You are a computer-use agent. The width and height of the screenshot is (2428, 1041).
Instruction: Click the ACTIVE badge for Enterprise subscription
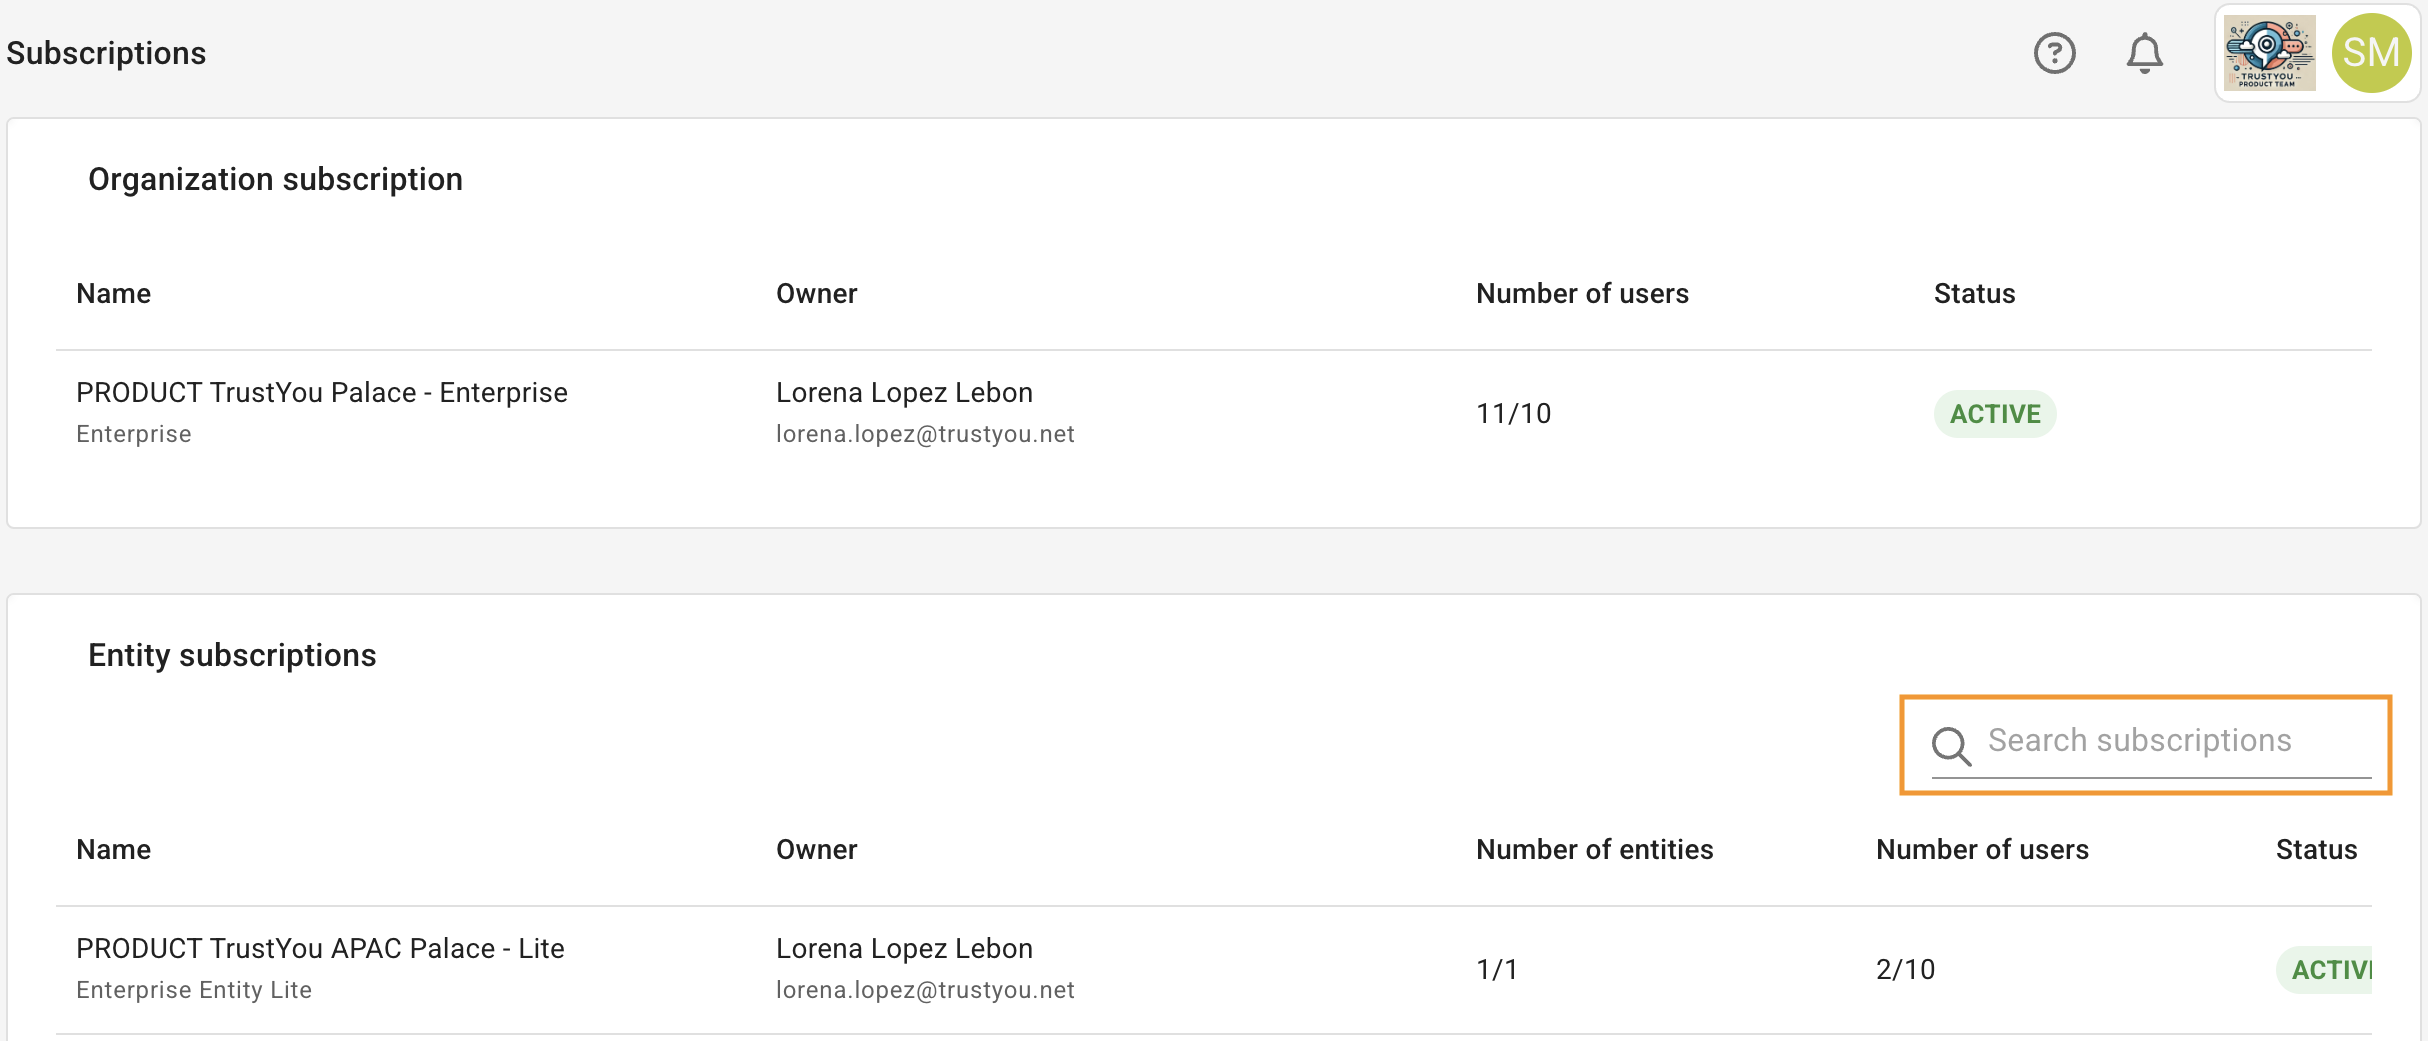pyautogui.click(x=1994, y=414)
